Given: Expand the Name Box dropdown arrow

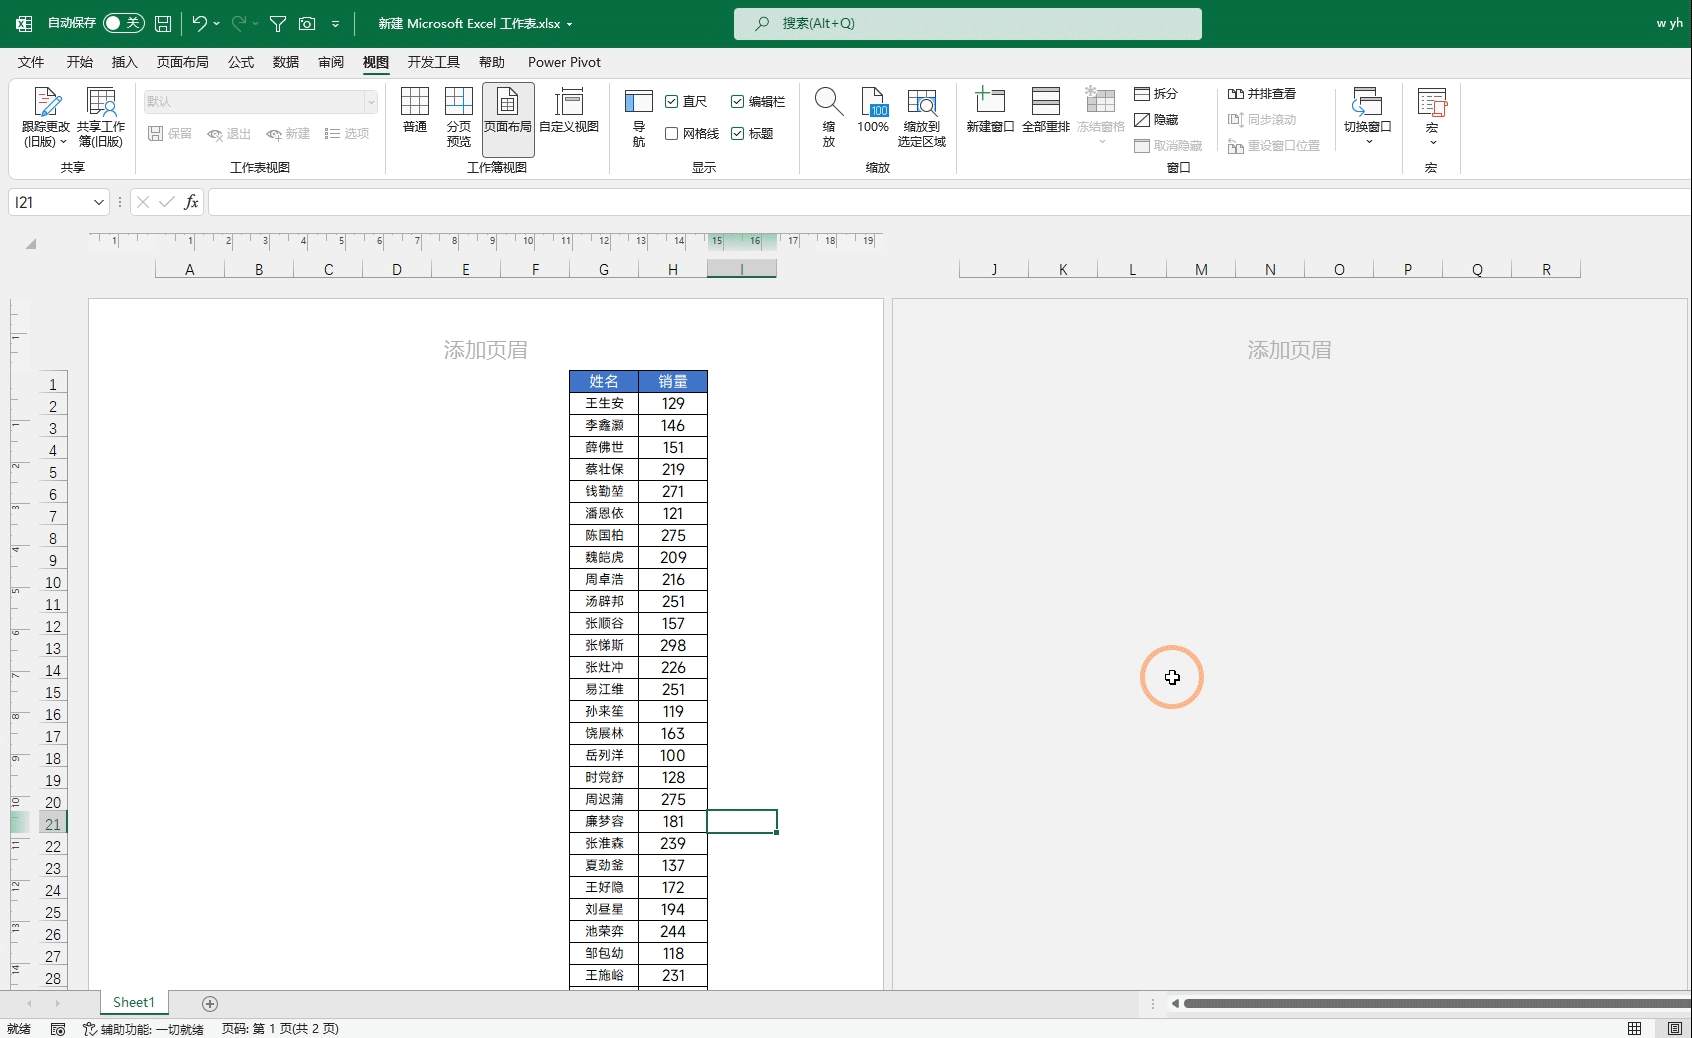Looking at the screenshot, I should 98,202.
